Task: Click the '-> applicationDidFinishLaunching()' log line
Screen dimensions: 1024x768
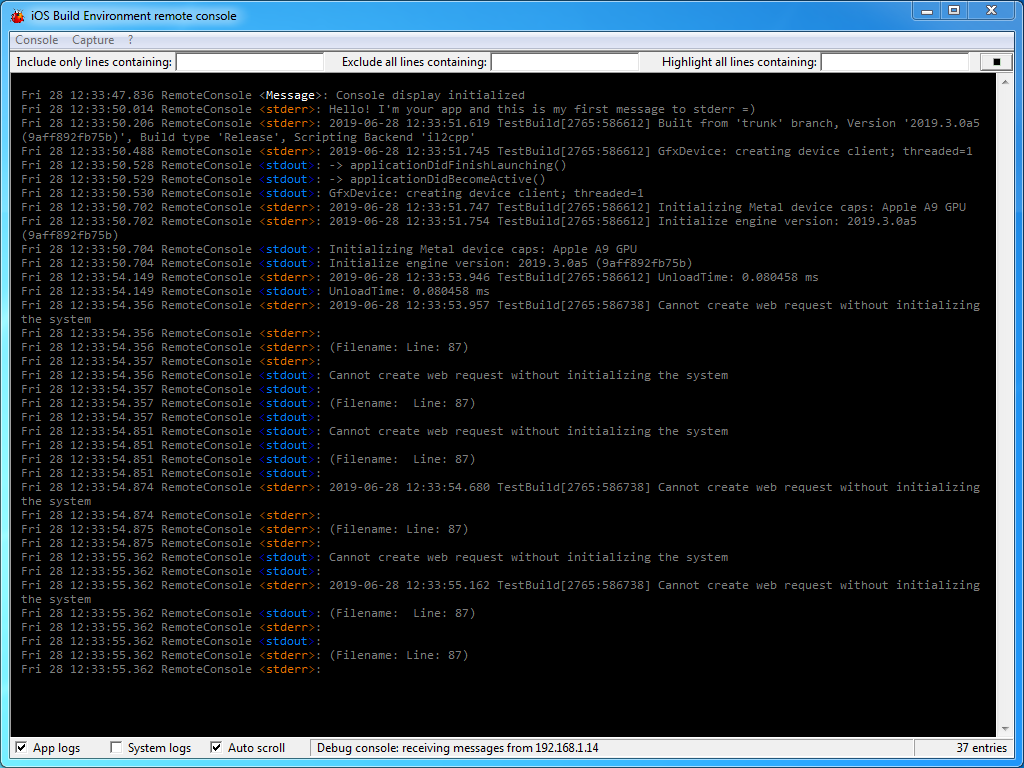Action: 294,165
